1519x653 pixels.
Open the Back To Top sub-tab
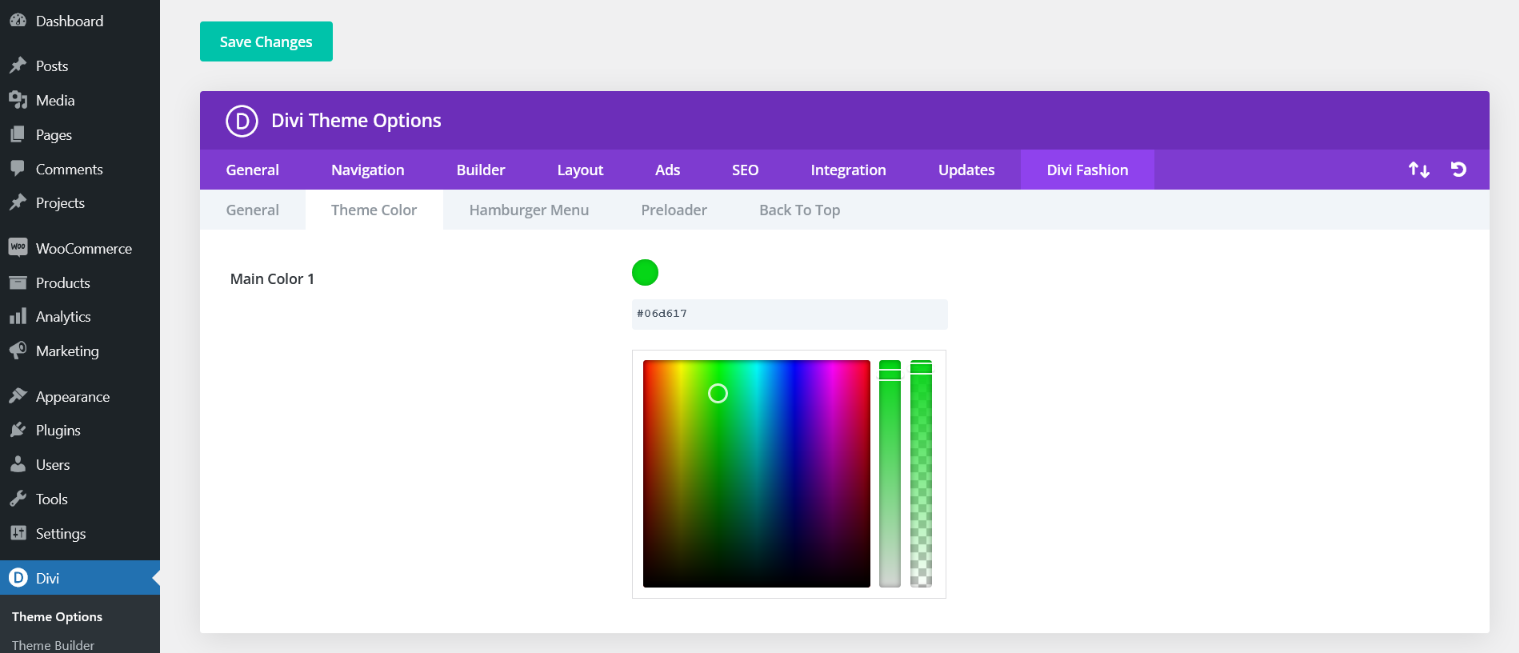pos(799,210)
